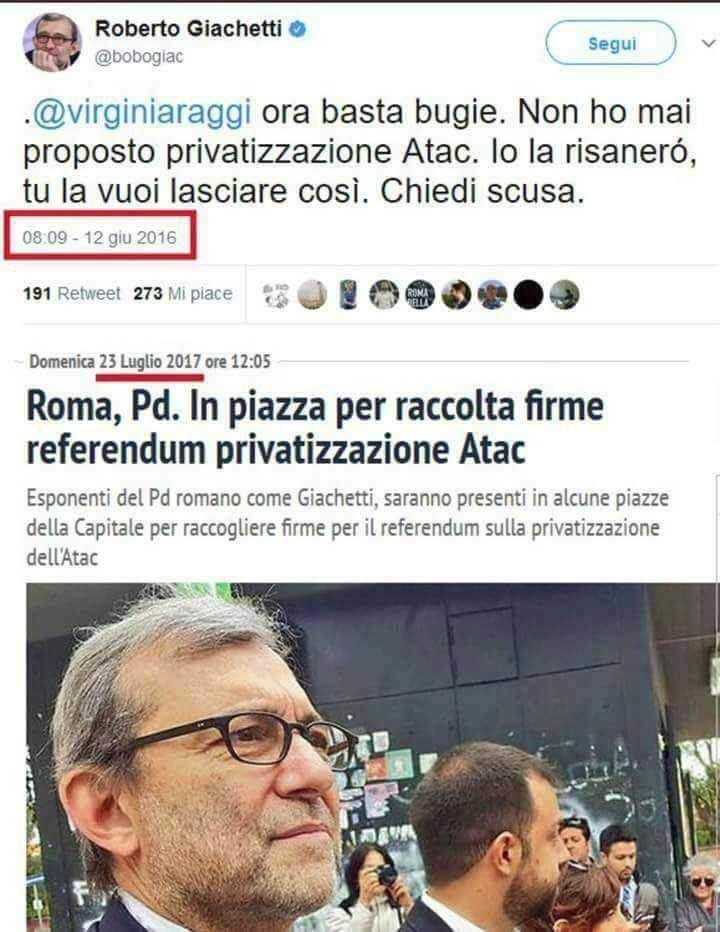720x932 pixels.
Task: Open the tweet timestamp 08:09 - 12 giu 2016
Action: point(99,237)
